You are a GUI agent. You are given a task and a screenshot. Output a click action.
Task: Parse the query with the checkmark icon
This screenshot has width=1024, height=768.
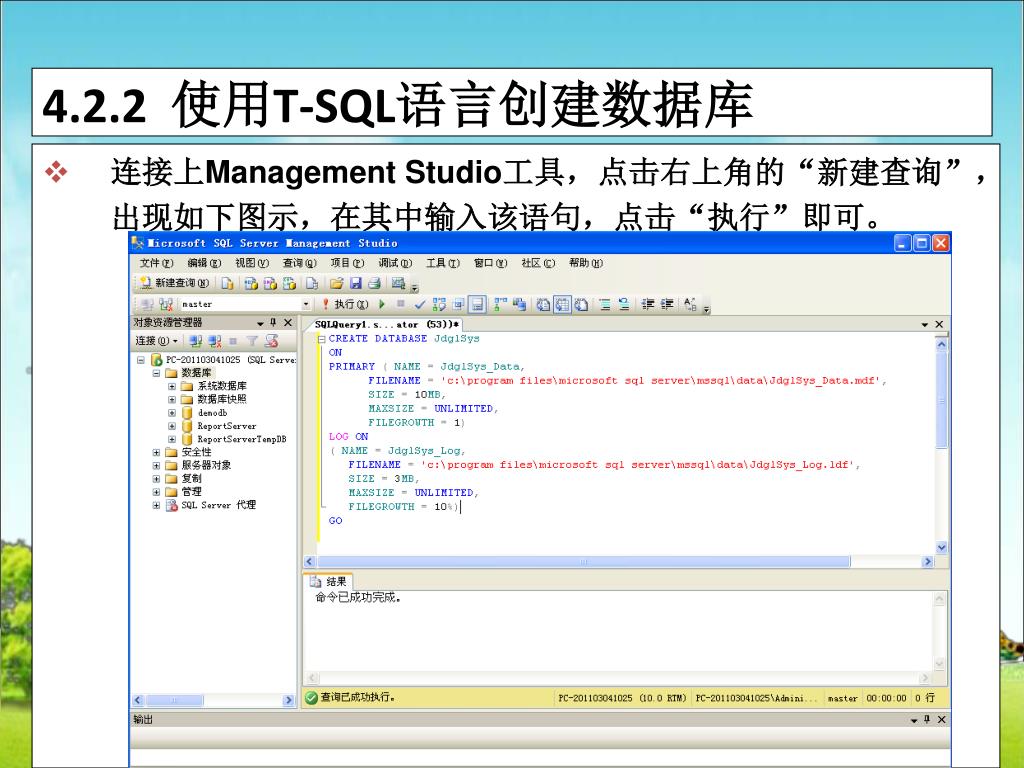(x=419, y=304)
